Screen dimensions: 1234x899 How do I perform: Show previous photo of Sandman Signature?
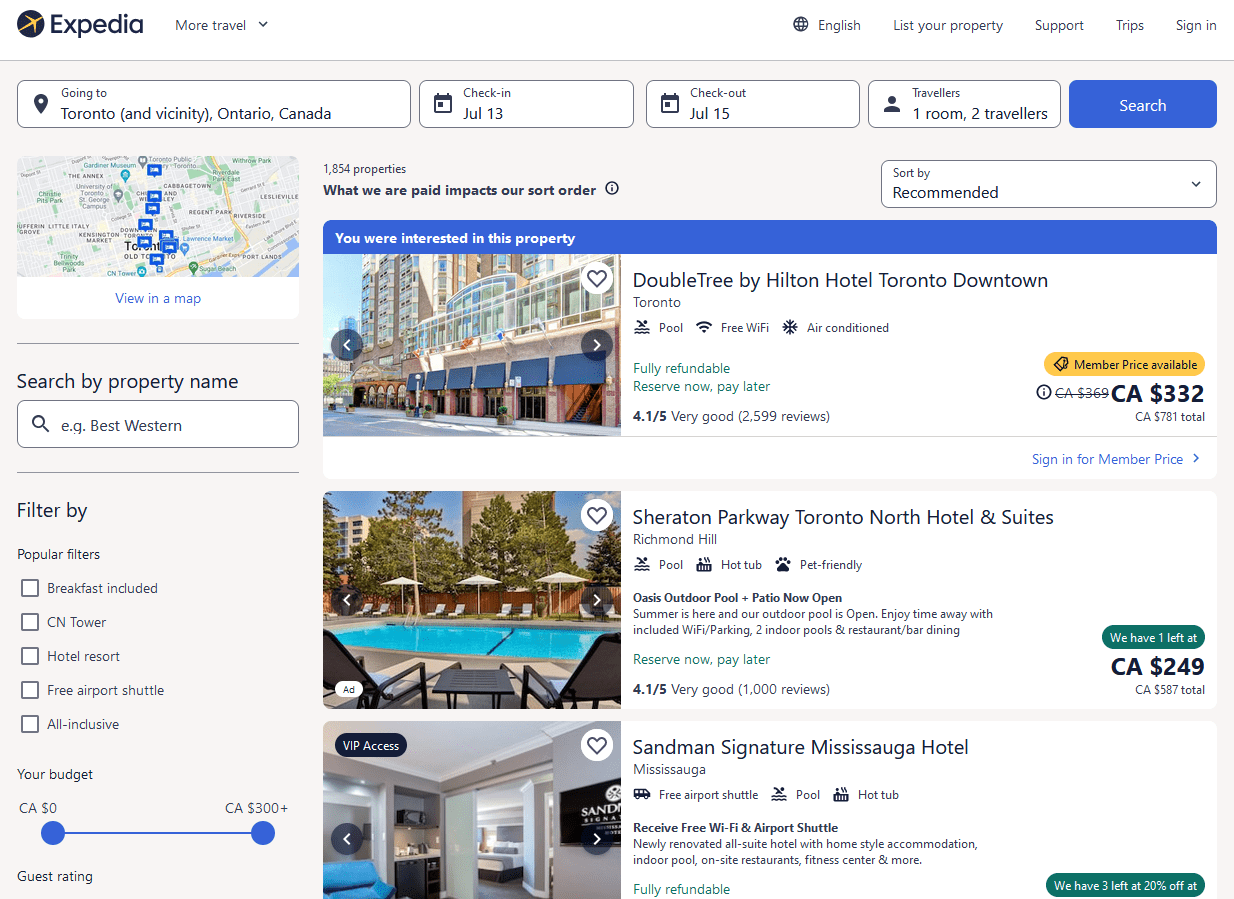347,839
